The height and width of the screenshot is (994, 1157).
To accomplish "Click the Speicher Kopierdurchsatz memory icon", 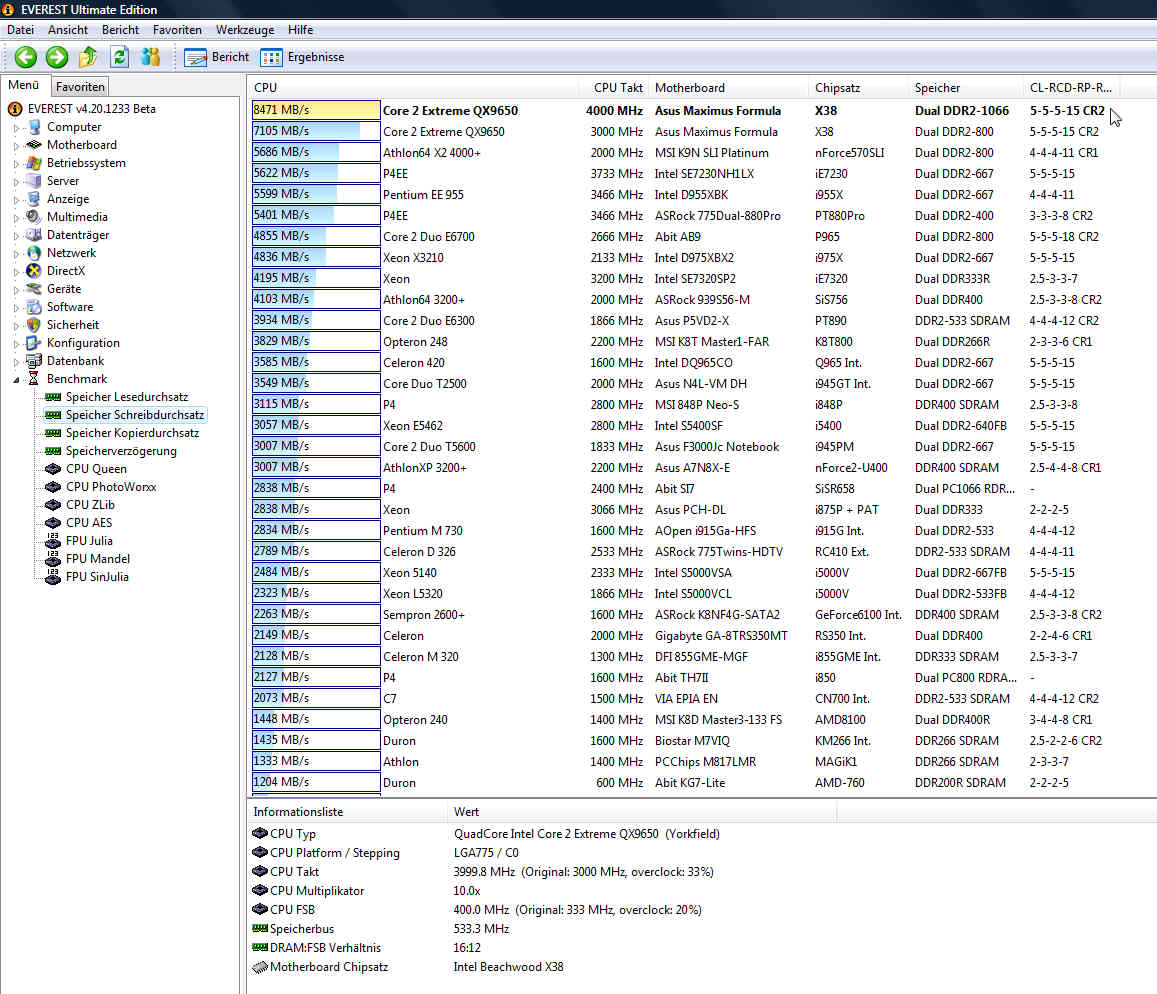I will pyautogui.click(x=52, y=433).
